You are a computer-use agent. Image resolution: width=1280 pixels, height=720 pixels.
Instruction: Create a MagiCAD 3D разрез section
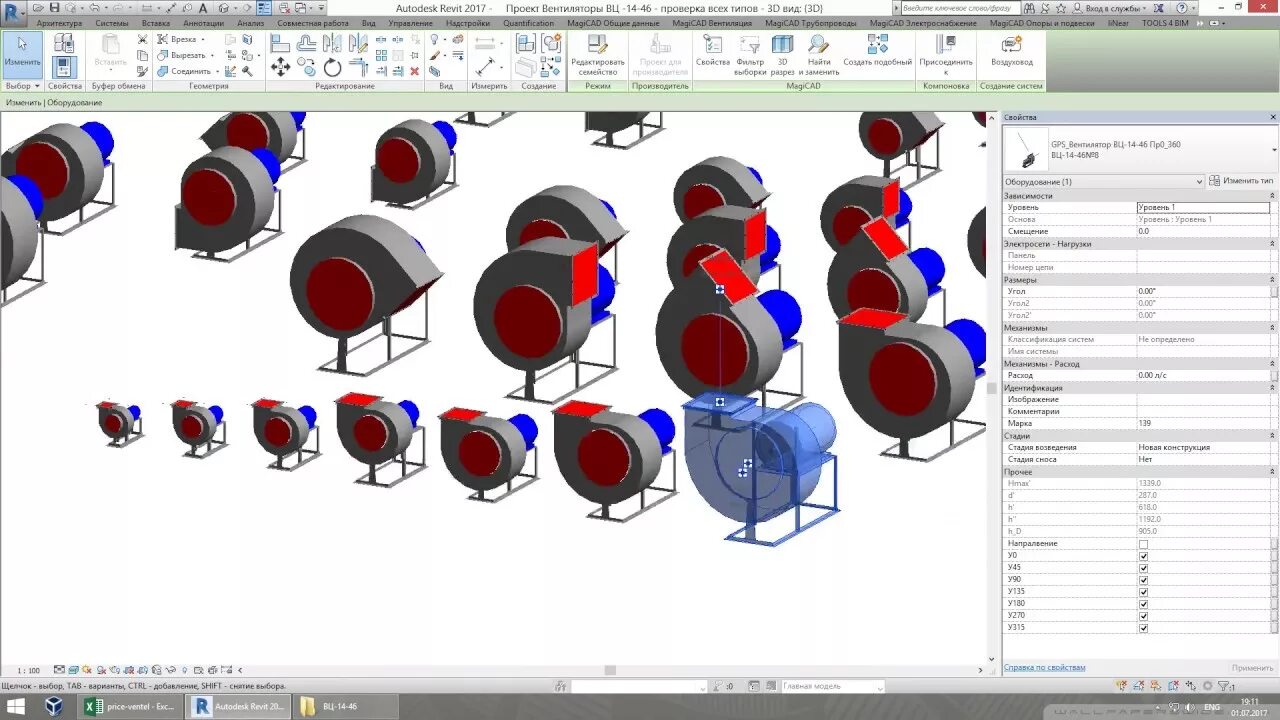coord(783,55)
